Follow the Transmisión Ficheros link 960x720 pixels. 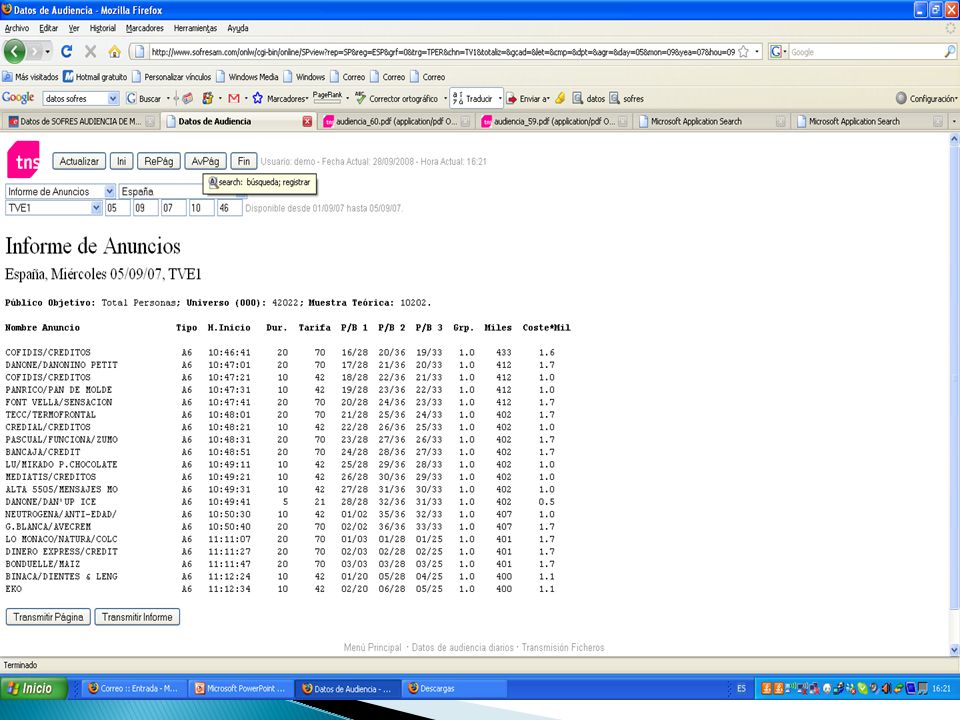click(563, 648)
